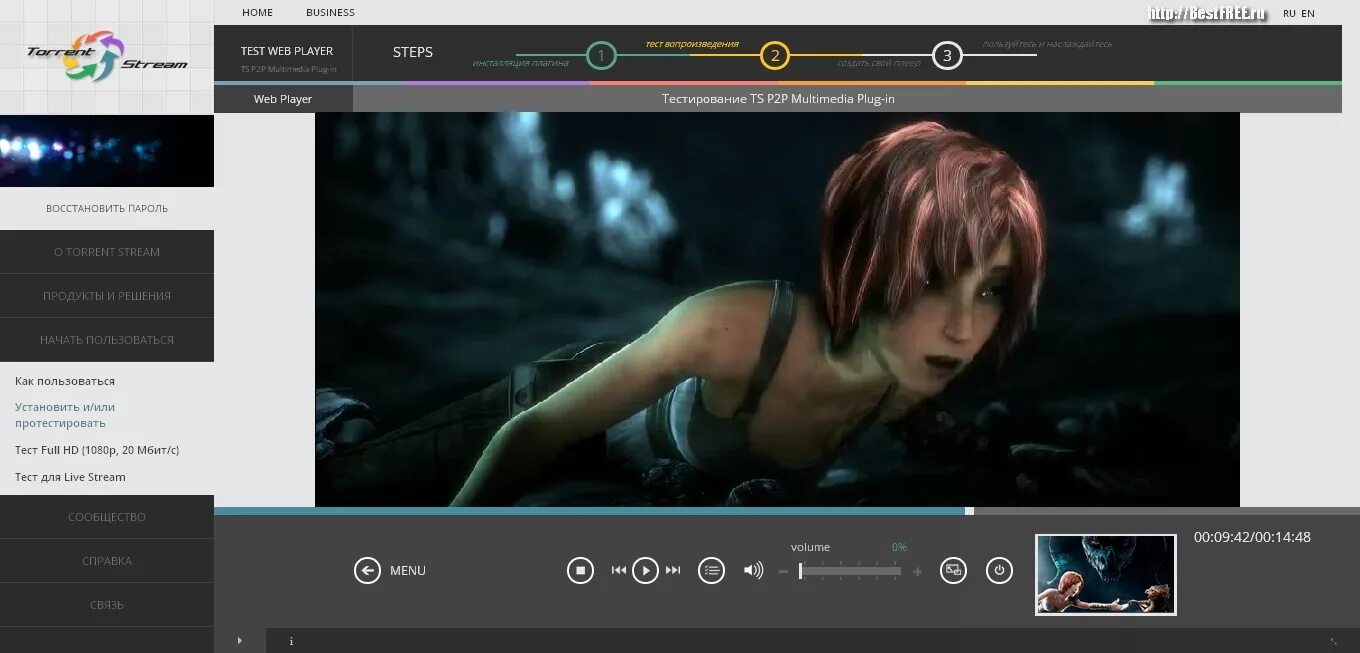This screenshot has height=653, width=1360.
Task: Open Тест для Live Stream link
Action: click(x=70, y=477)
